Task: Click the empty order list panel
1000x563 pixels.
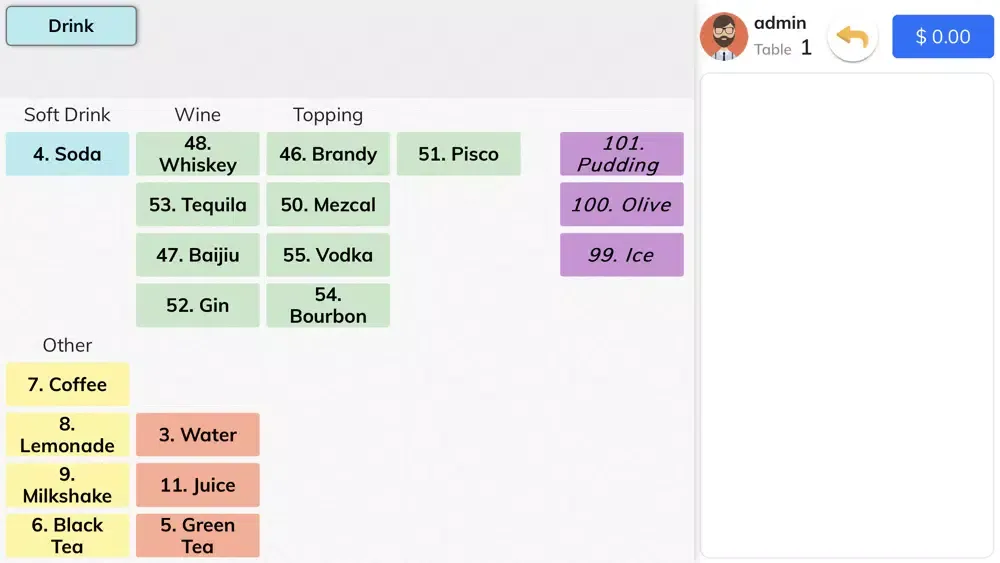Action: [847, 315]
